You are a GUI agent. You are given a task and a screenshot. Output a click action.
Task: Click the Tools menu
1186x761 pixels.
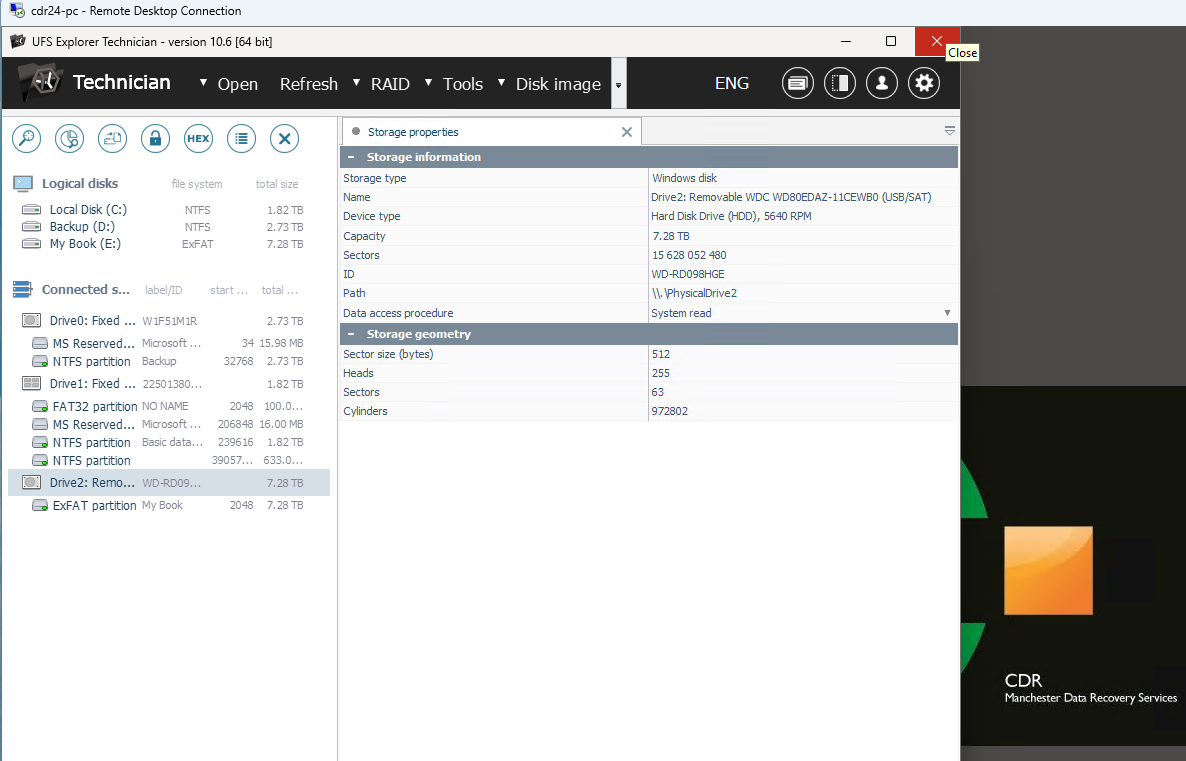(x=463, y=84)
